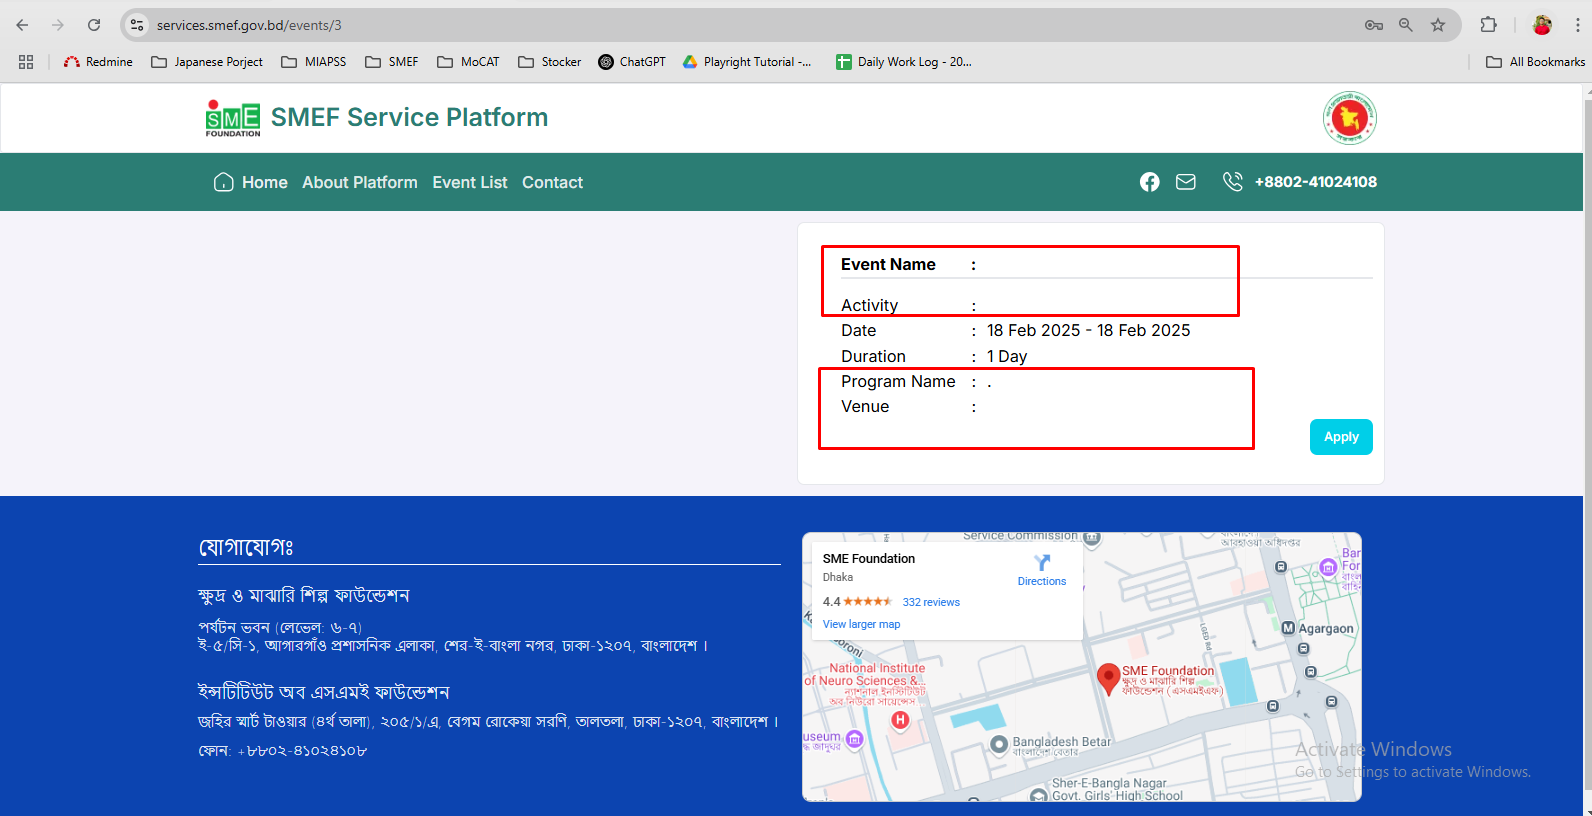Viewport: 1592px width, 816px height.
Task: Open the Contact menu item
Action: (x=552, y=182)
